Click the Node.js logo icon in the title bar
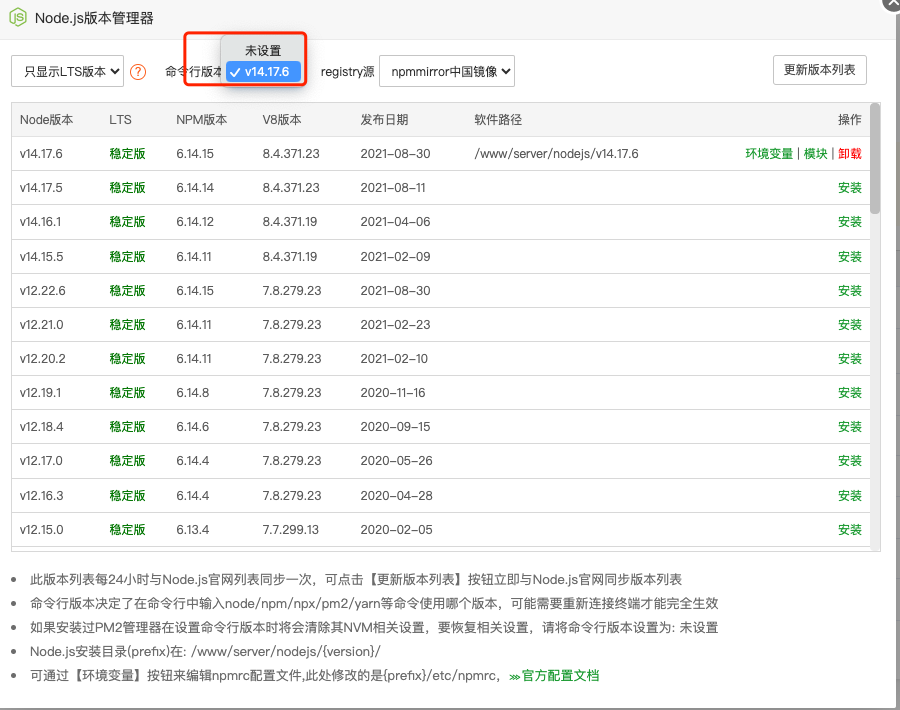The width and height of the screenshot is (900, 710). click(x=17, y=17)
